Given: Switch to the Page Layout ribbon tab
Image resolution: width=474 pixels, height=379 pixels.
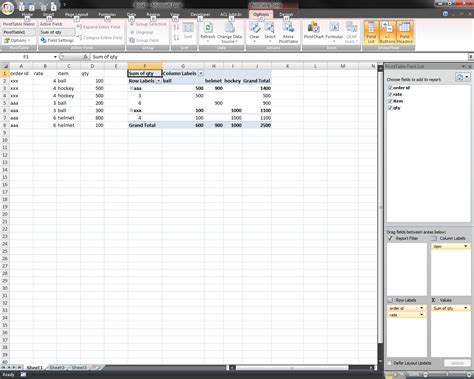Looking at the screenshot, I should (76, 14).
